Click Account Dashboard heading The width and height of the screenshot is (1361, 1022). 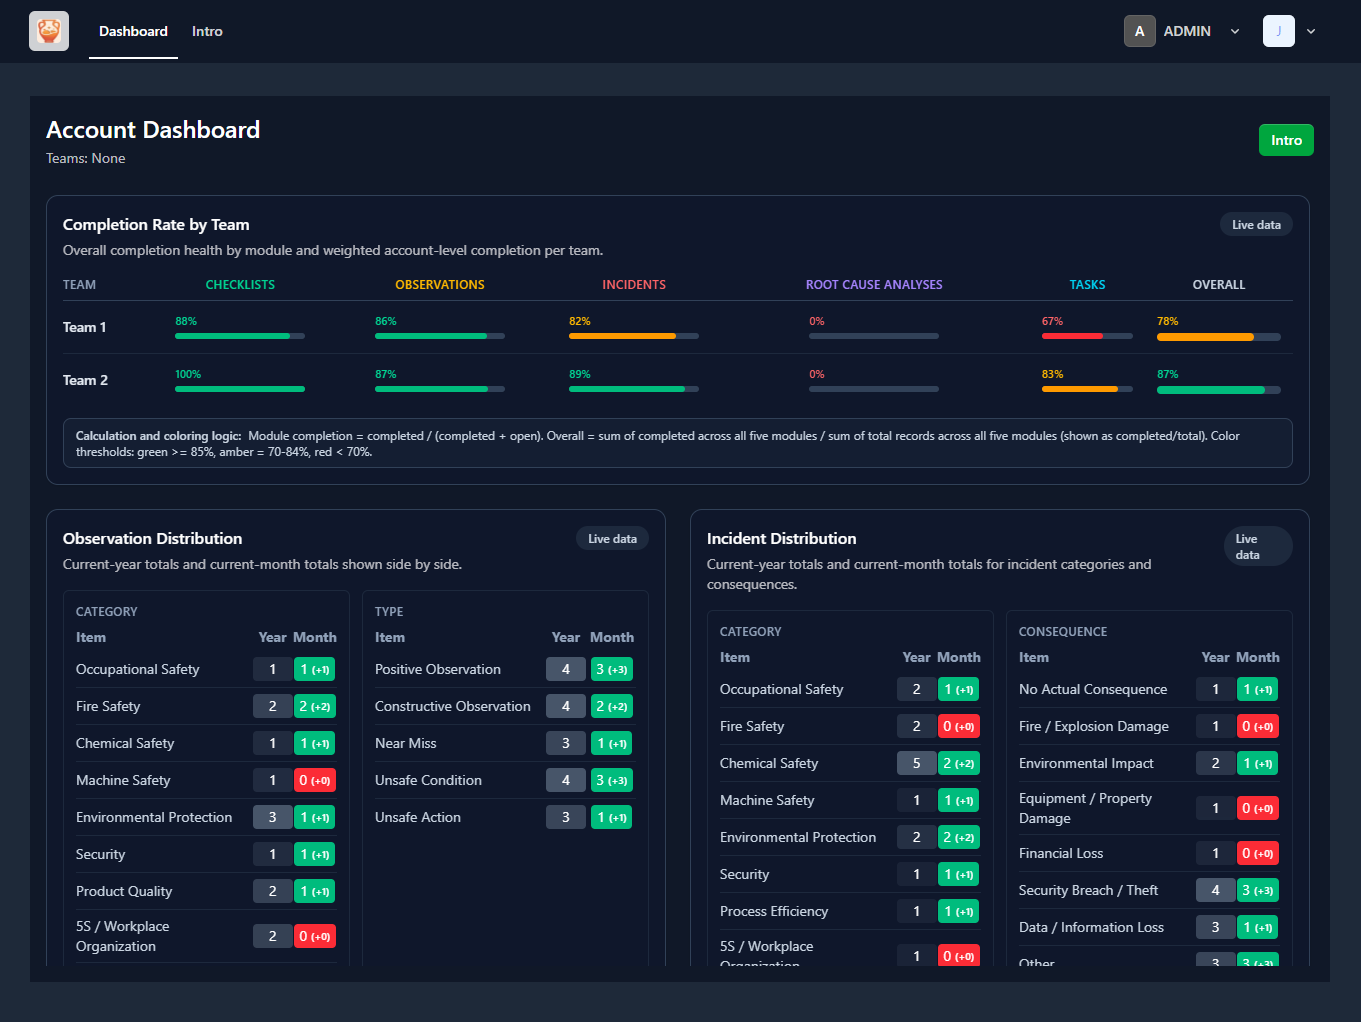(153, 130)
